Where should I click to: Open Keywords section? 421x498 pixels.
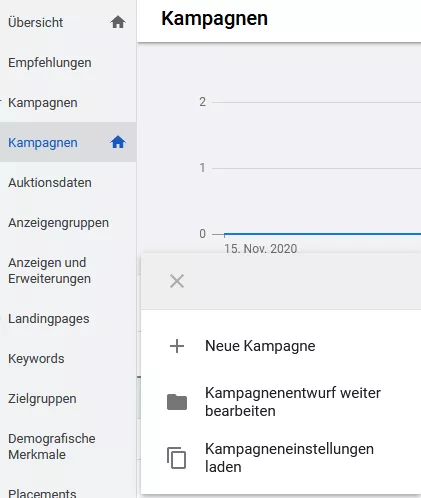[36, 359]
